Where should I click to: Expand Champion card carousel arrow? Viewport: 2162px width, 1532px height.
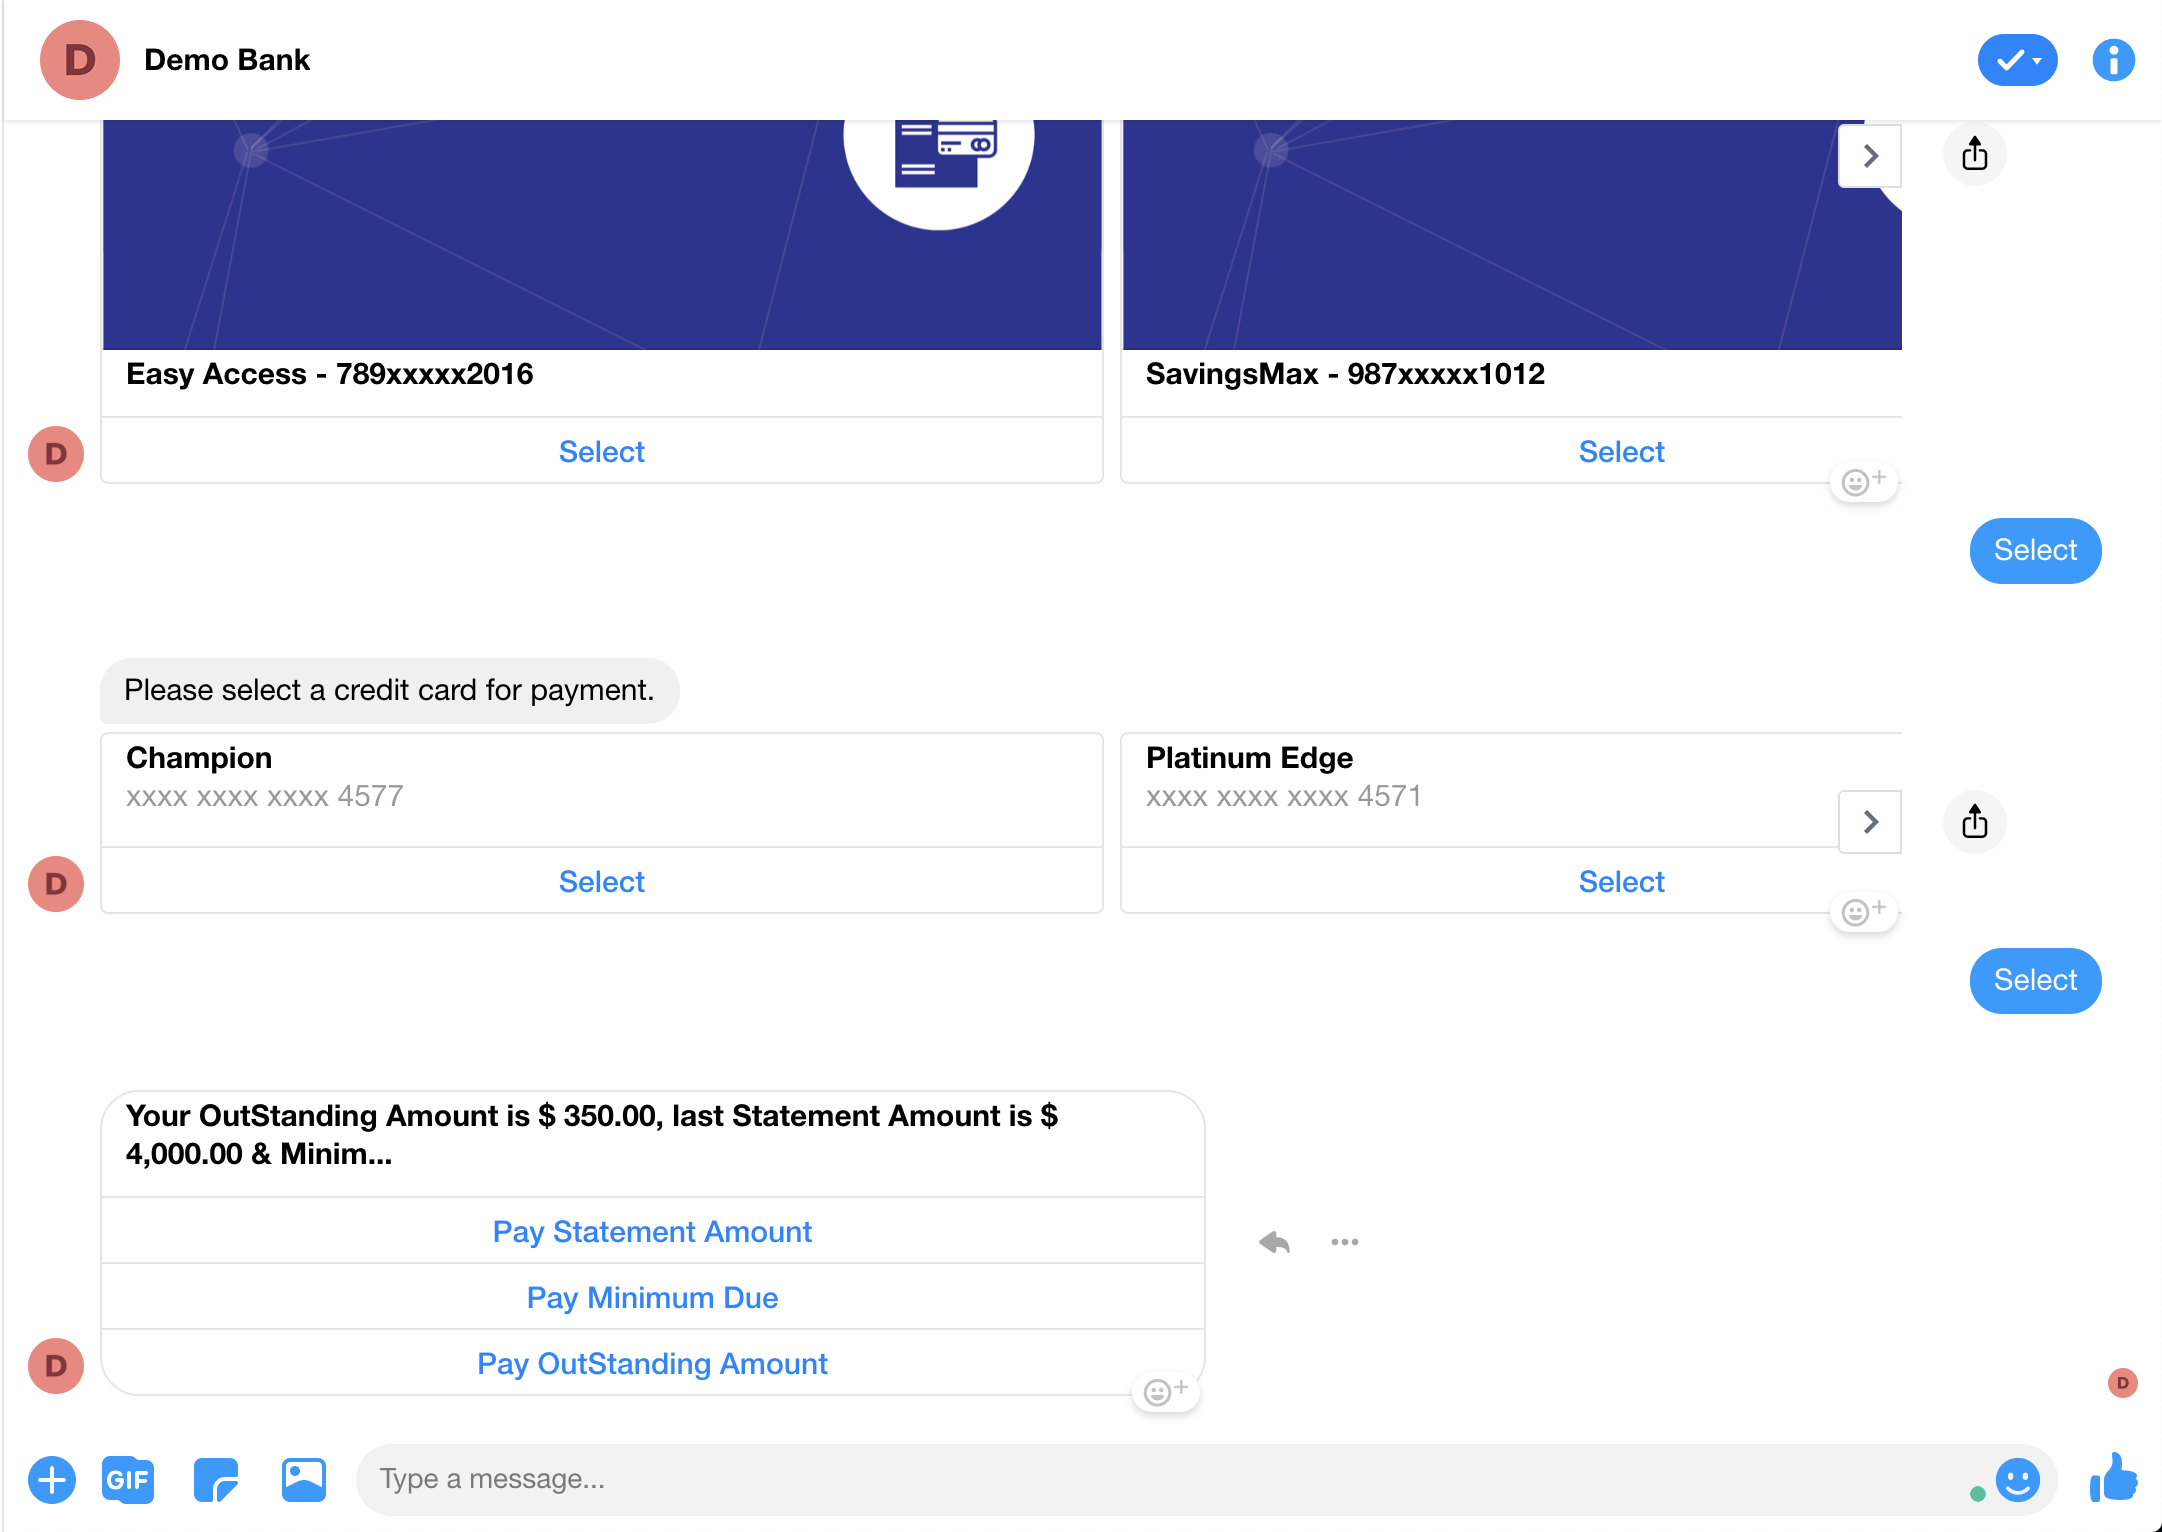1870,822
